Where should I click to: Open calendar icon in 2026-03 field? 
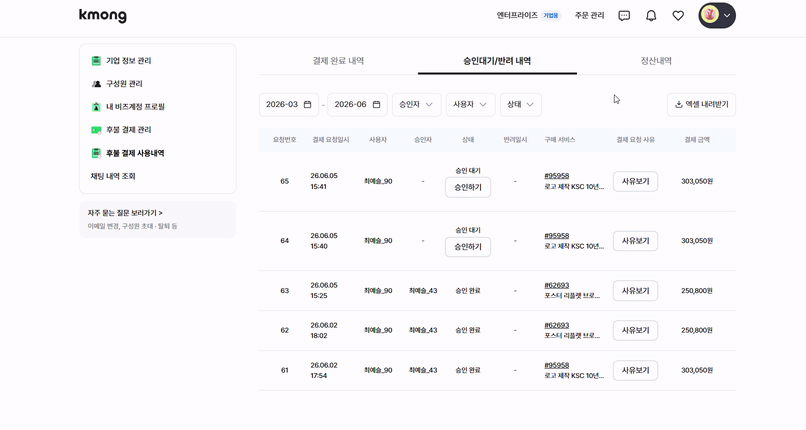click(307, 104)
